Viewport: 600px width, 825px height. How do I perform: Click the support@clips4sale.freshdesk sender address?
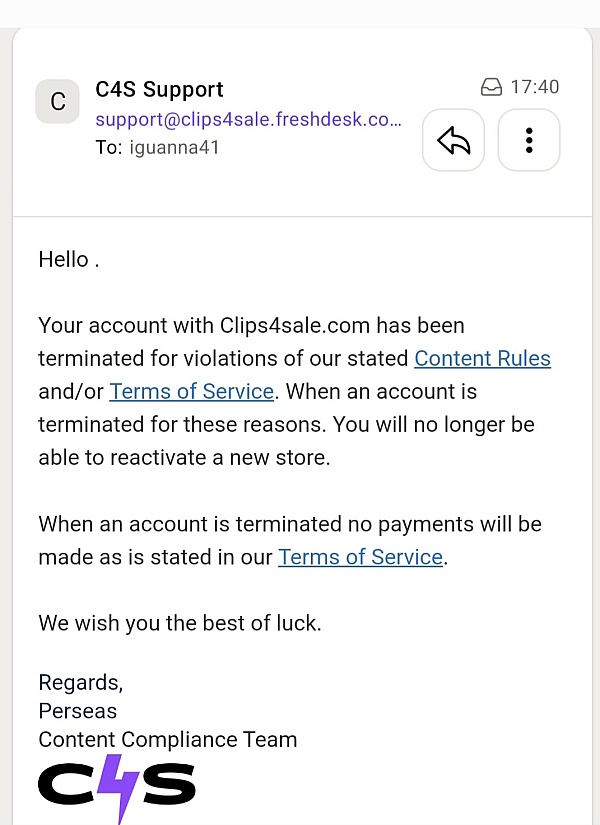248,119
